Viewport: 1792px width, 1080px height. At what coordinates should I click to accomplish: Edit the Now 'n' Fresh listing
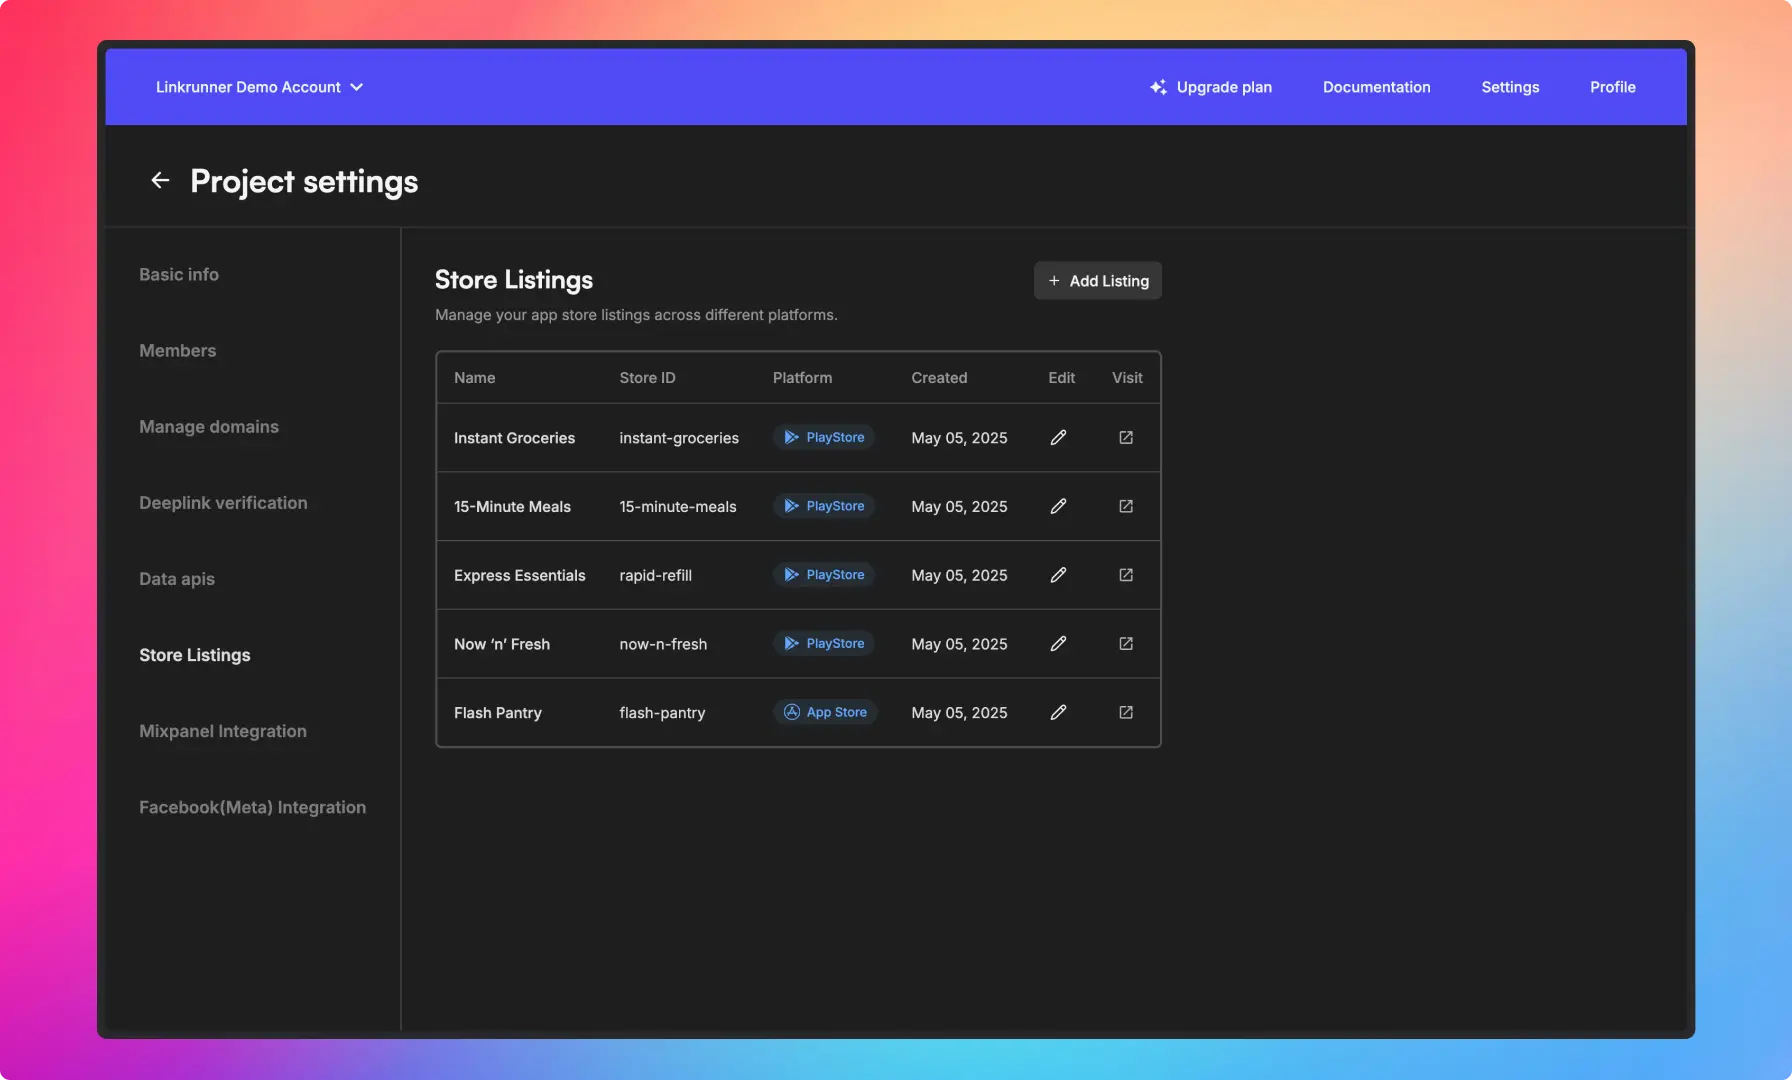pos(1058,644)
